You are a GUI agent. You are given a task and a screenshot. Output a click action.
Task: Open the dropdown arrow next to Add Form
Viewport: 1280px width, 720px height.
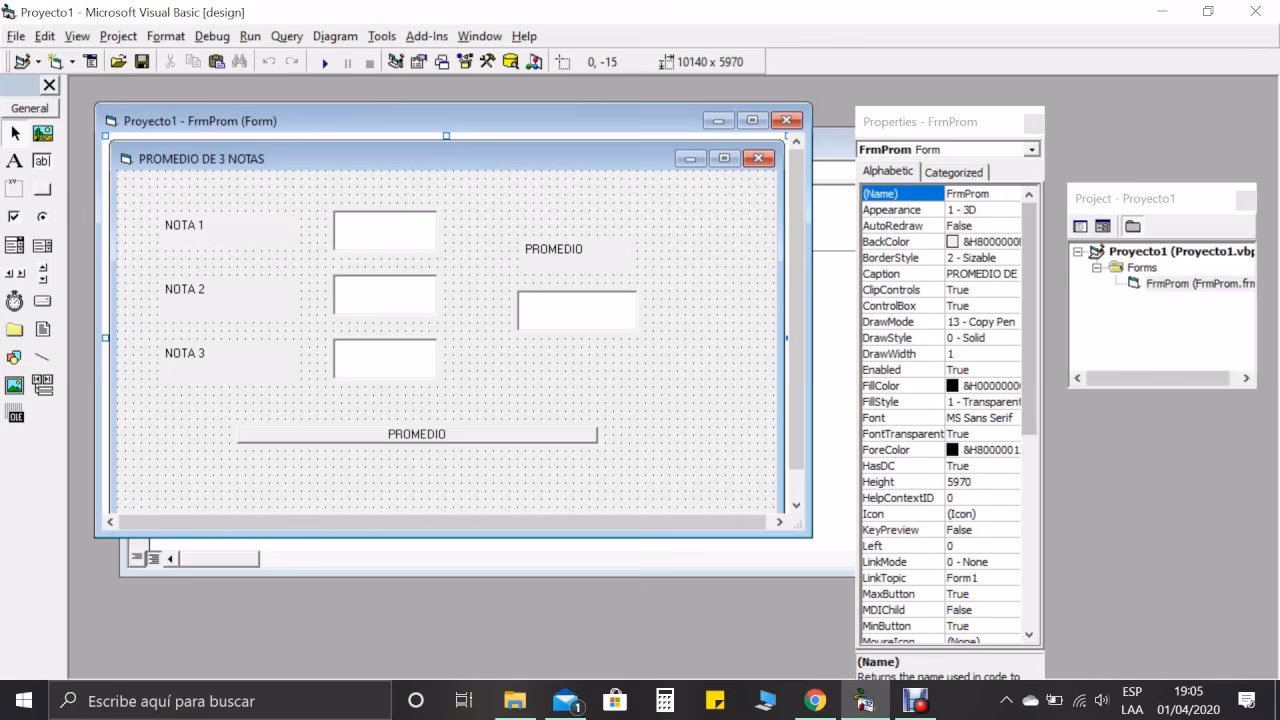click(71, 62)
